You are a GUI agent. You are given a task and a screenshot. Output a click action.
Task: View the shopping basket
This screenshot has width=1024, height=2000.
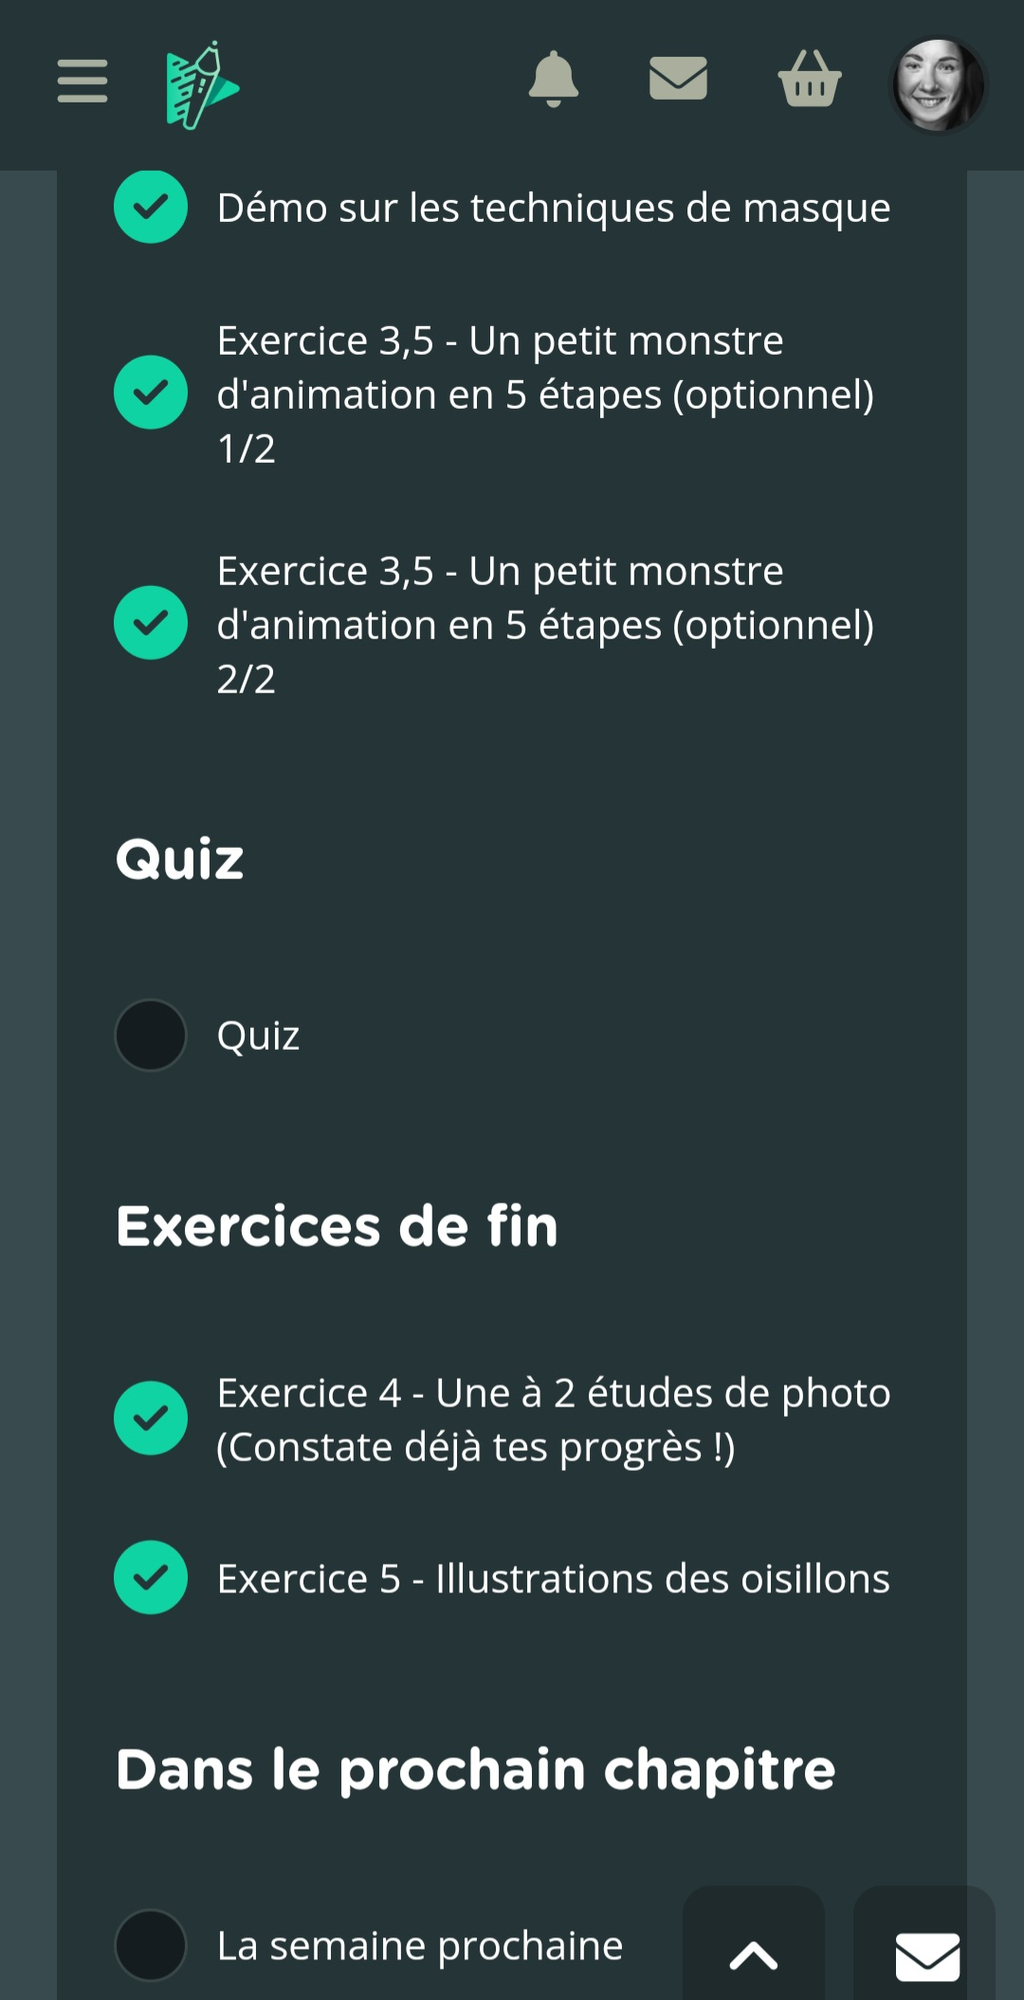pyautogui.click(x=809, y=79)
